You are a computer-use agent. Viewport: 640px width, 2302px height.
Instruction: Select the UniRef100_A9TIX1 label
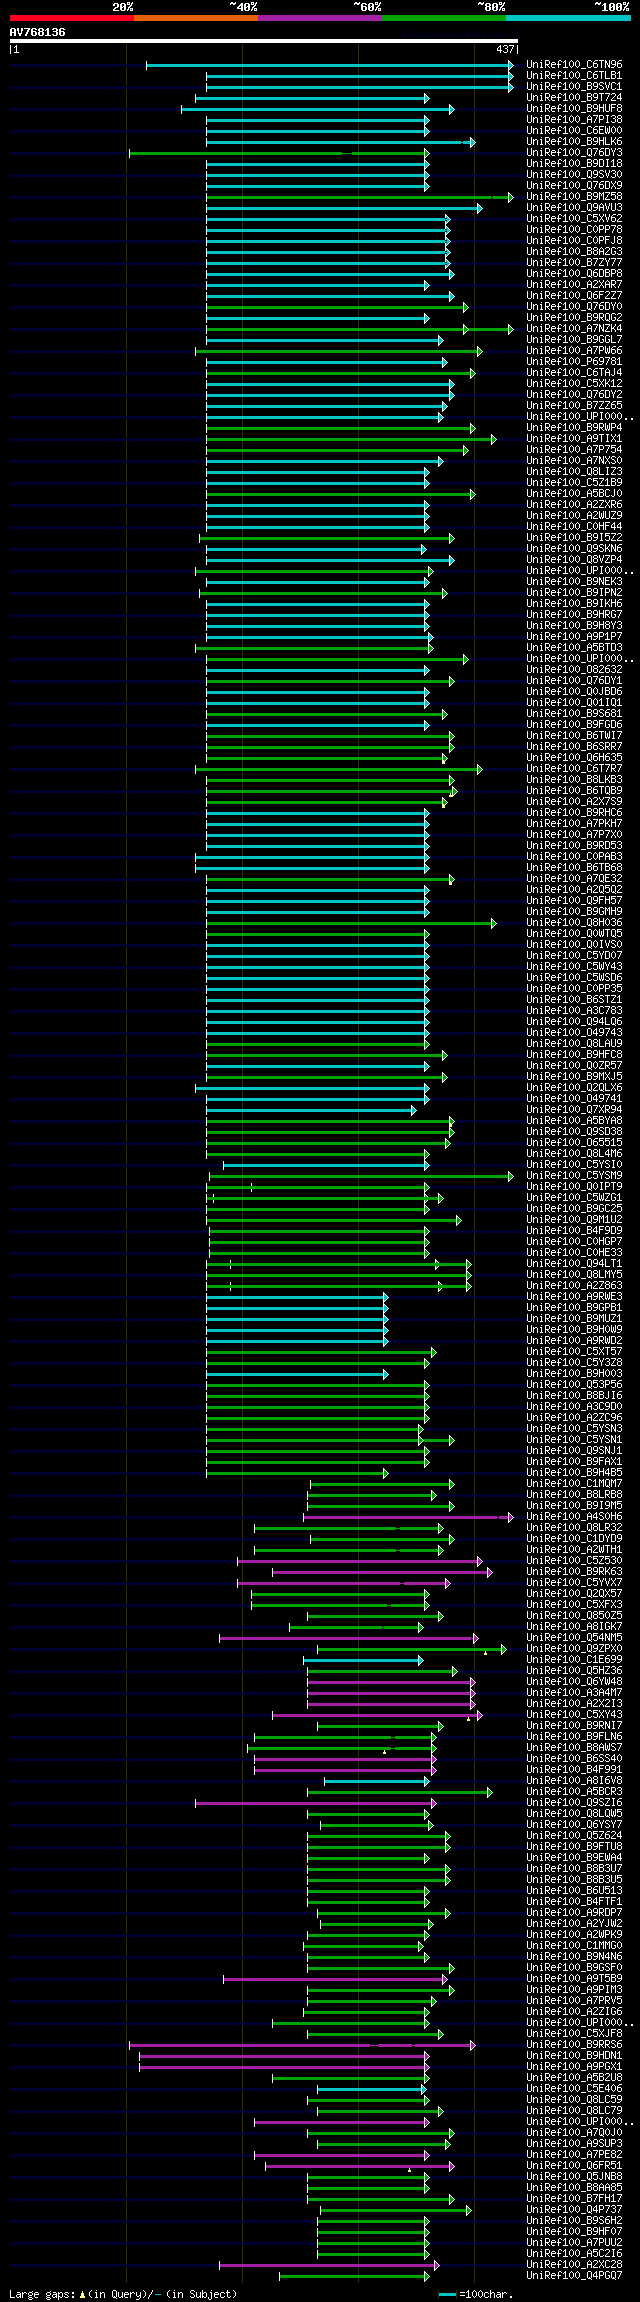[x=574, y=439]
